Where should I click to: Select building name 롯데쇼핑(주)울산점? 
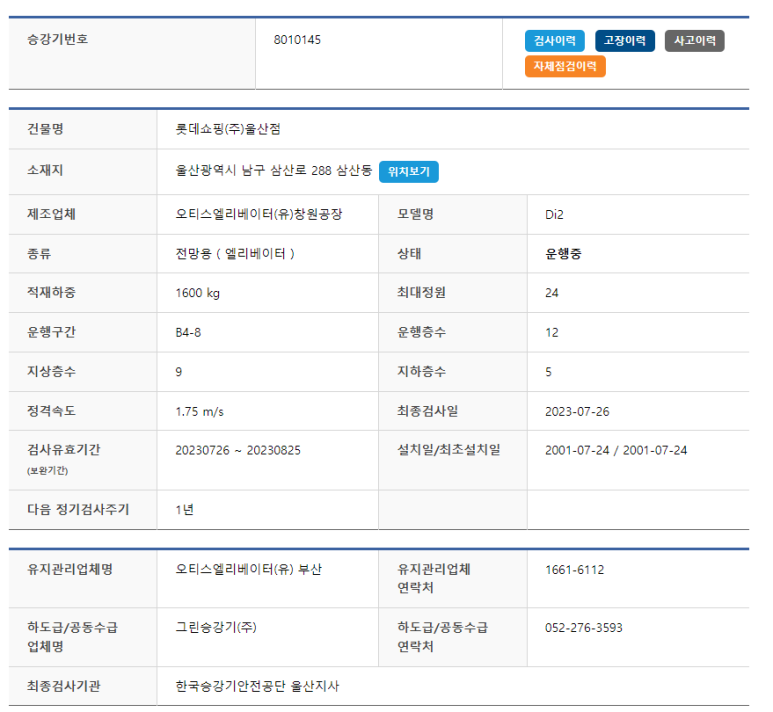pos(228,129)
